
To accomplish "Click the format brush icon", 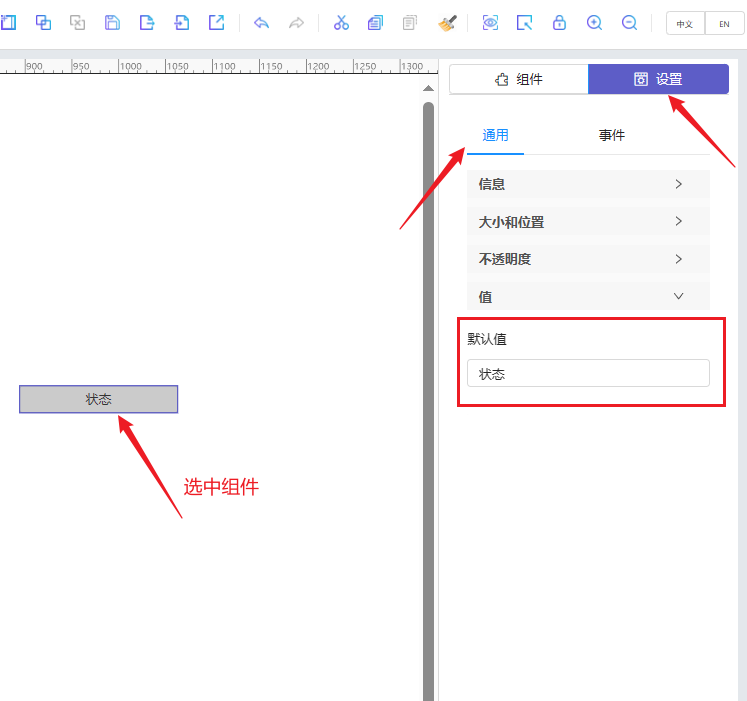I will (x=447, y=23).
